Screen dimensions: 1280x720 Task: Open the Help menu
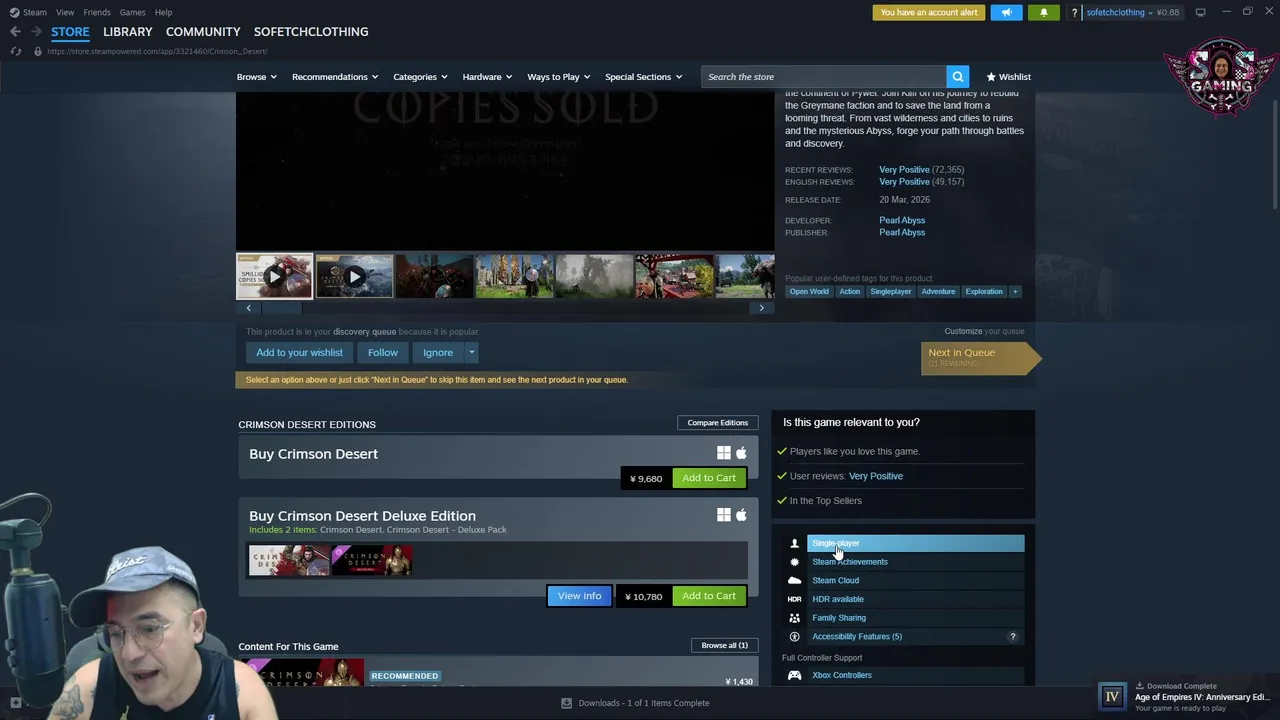tap(163, 12)
